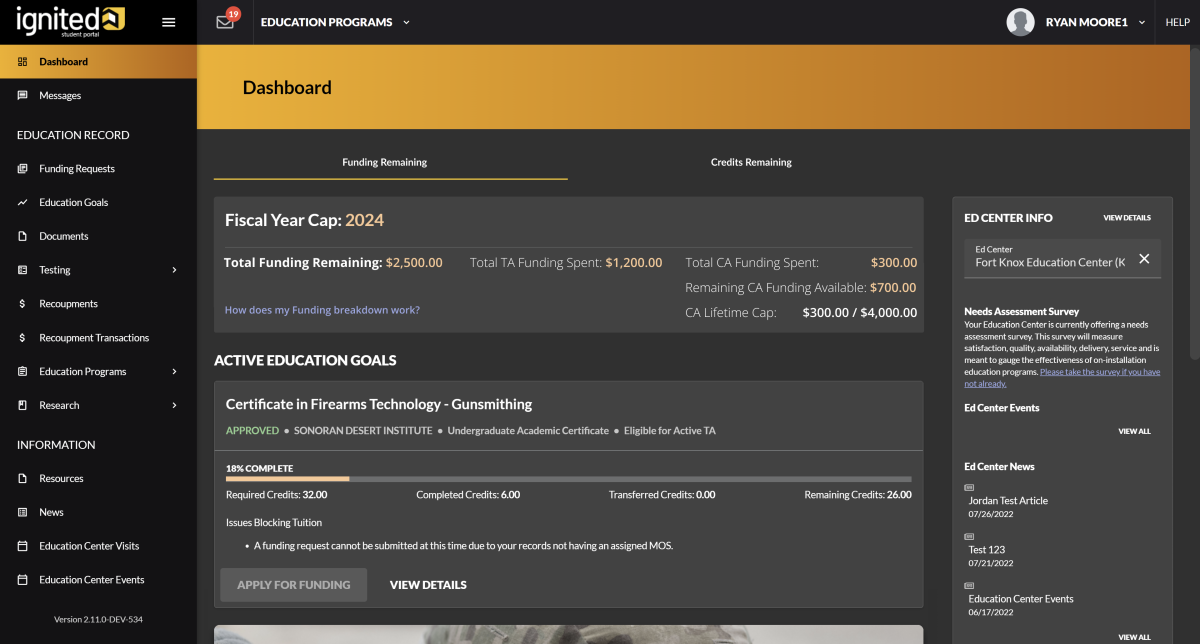Expand the Testing submenu chevron

pos(174,270)
